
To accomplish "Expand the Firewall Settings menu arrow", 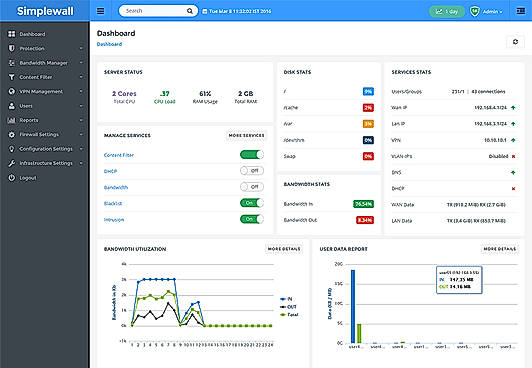I will tap(81, 135).
